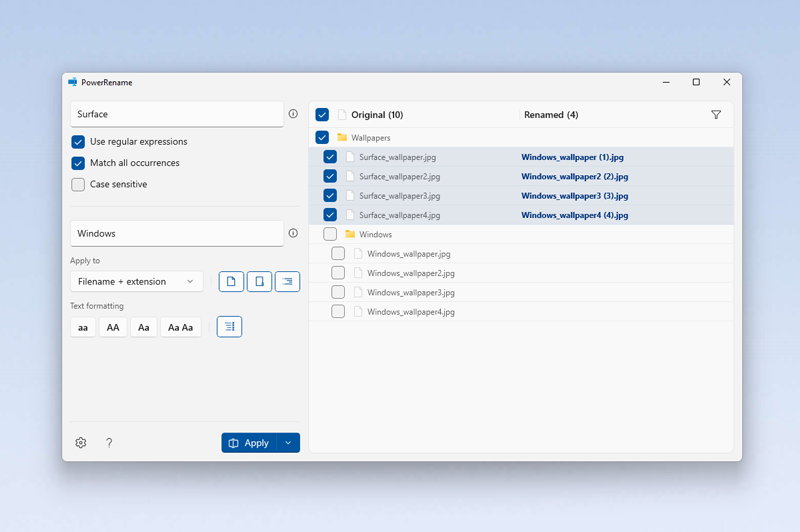Click the filter icon above the renamed list

(716, 115)
